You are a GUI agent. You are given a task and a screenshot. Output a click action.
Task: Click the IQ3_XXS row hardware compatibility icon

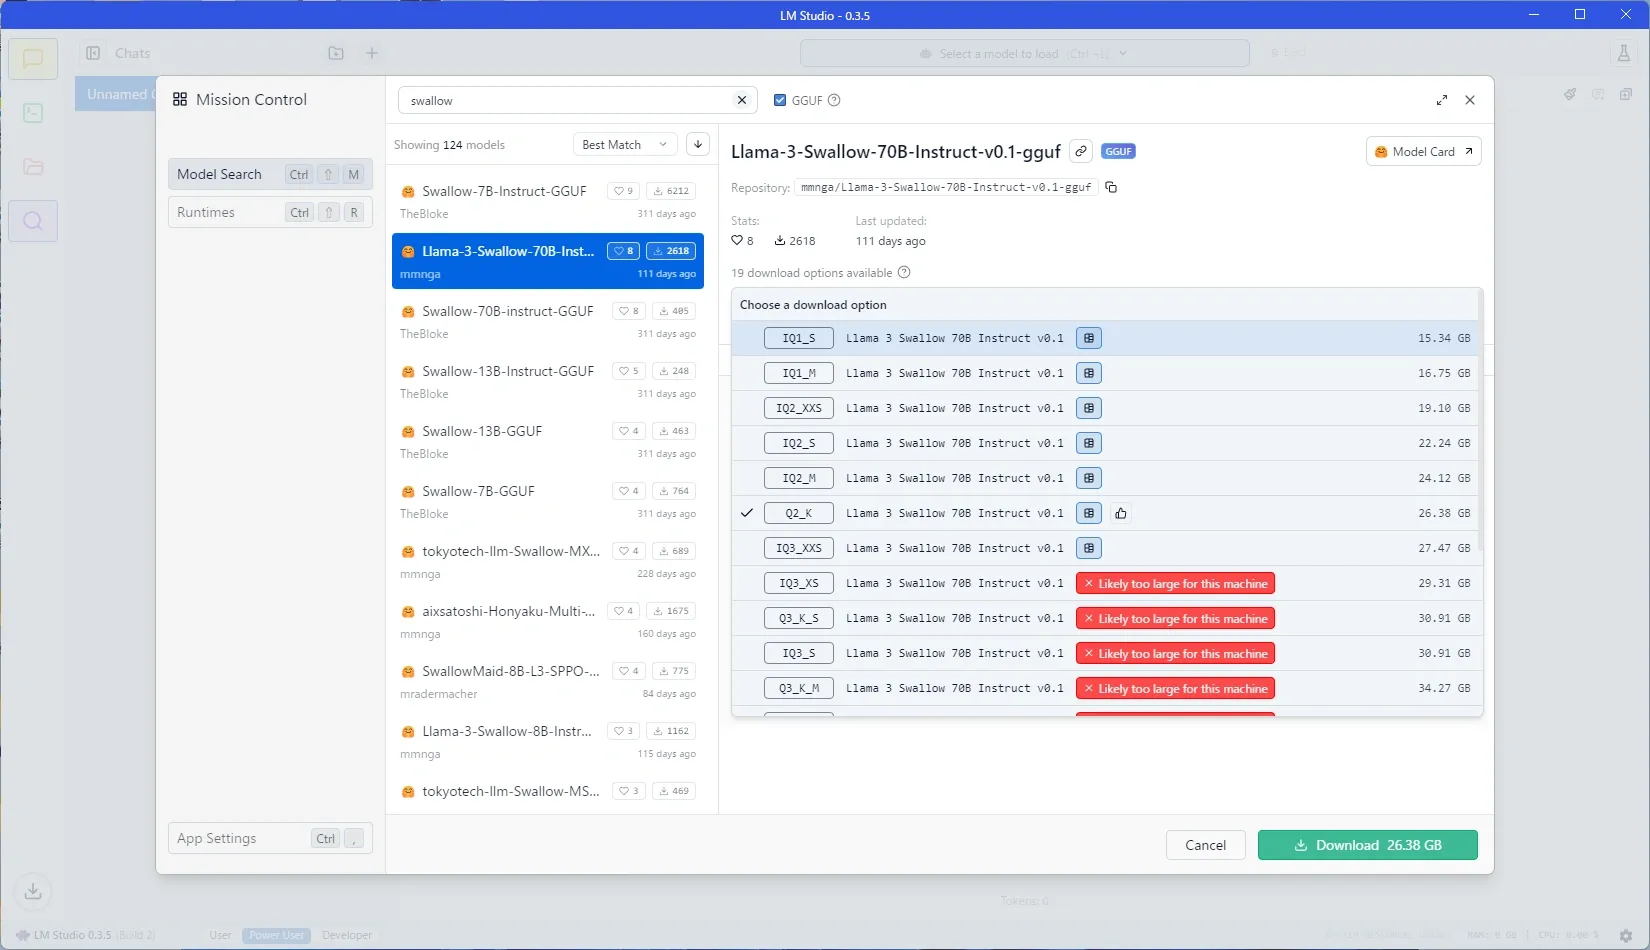coord(1089,548)
